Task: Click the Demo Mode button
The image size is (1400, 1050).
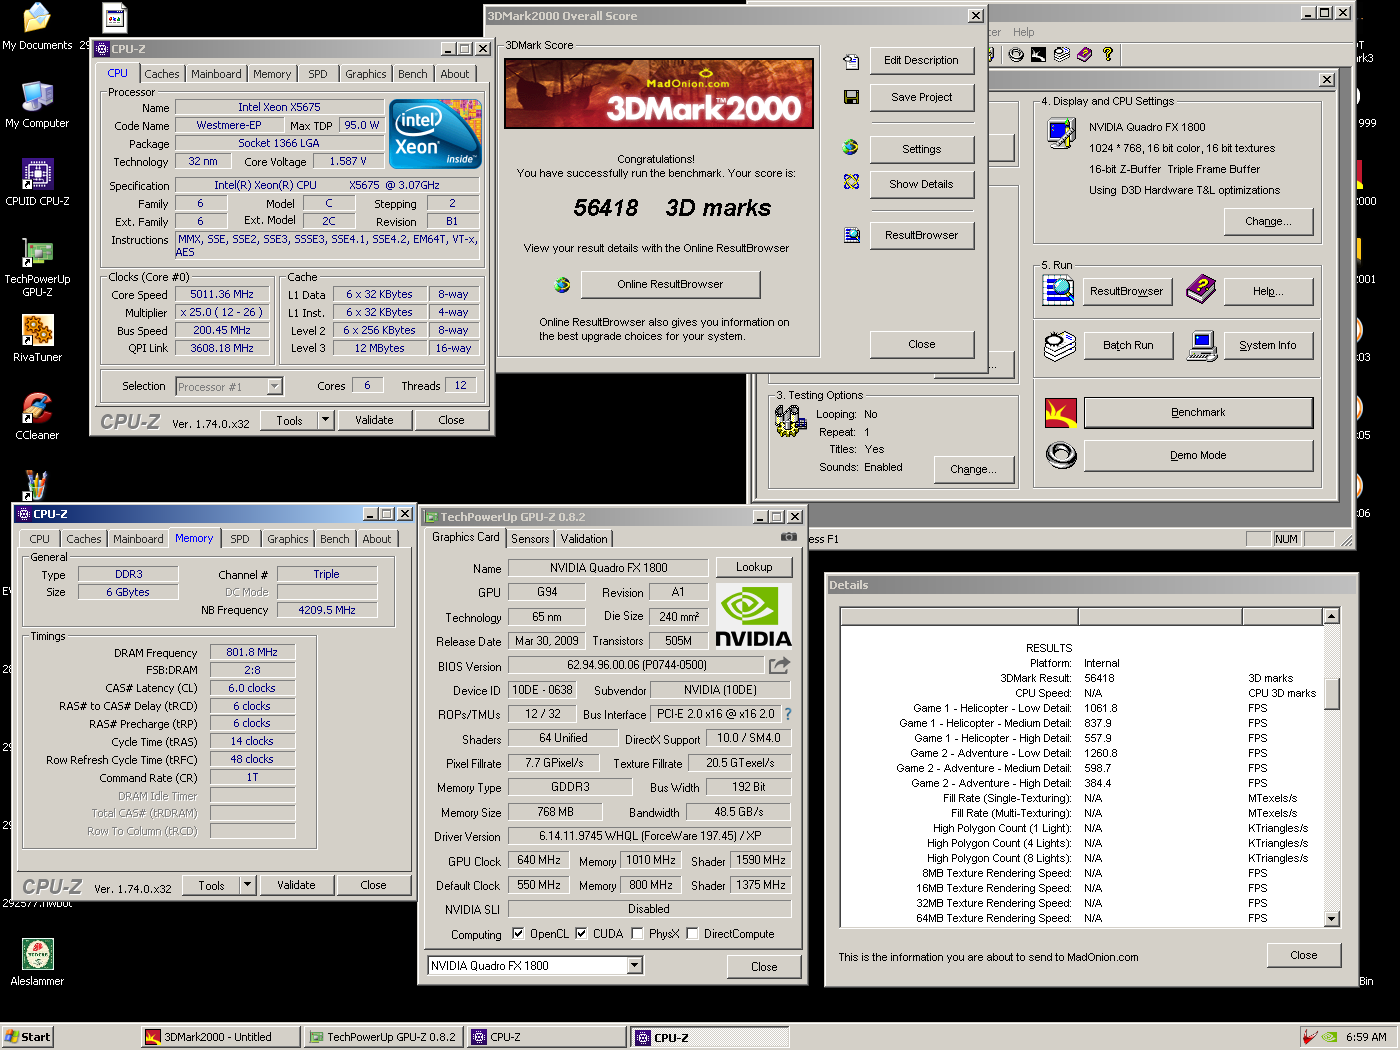Action: click(1198, 456)
